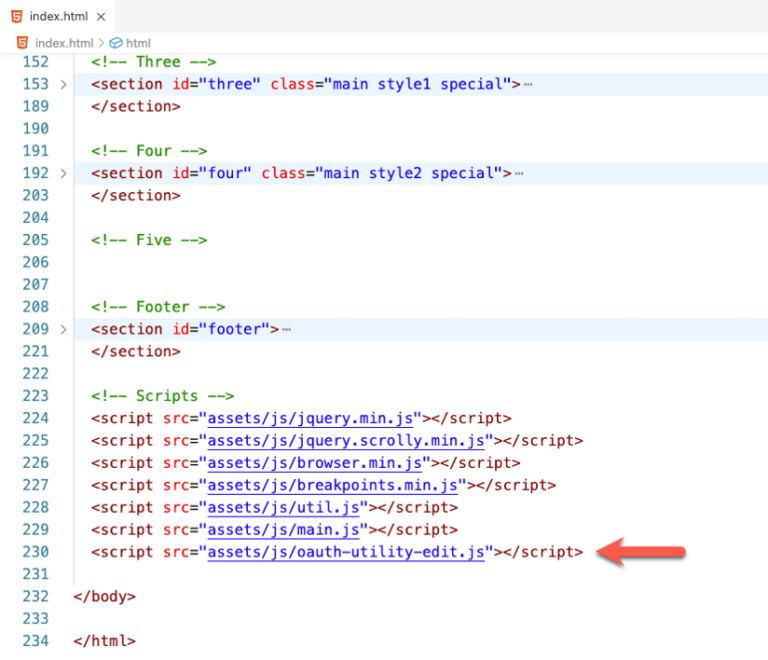The image size is (768, 660).
Task: Click the folded ellipsis after the section "four" tag
Action: tap(519, 174)
